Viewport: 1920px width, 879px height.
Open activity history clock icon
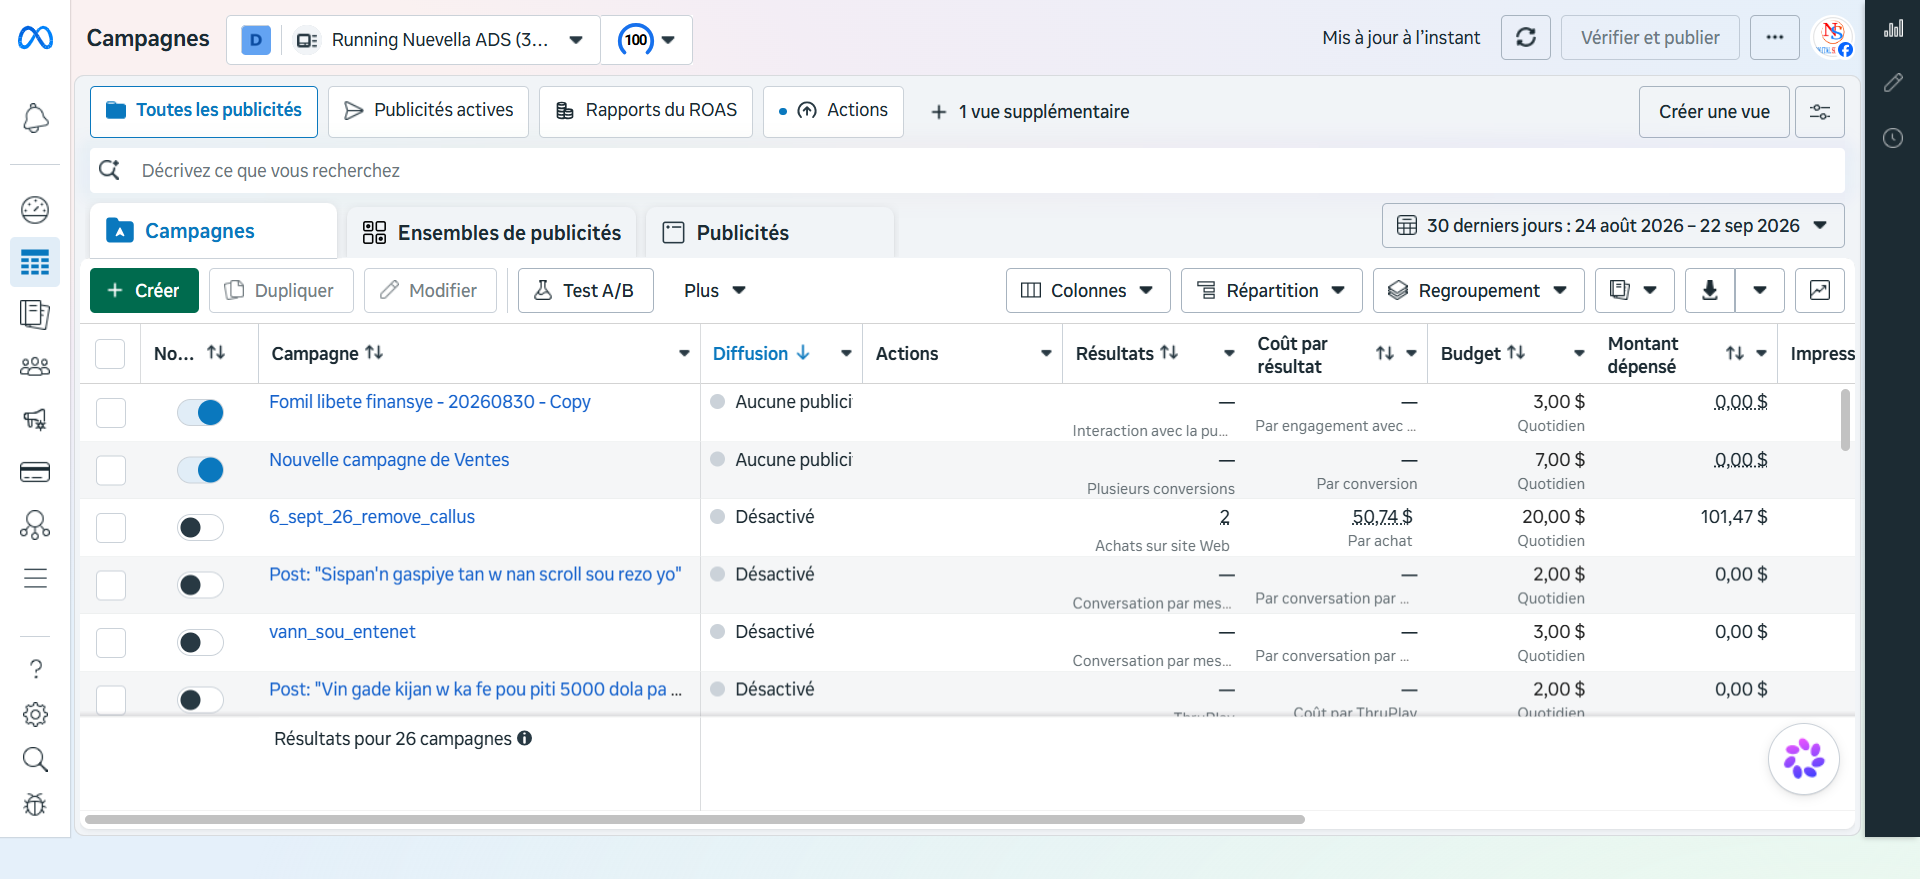1893,138
